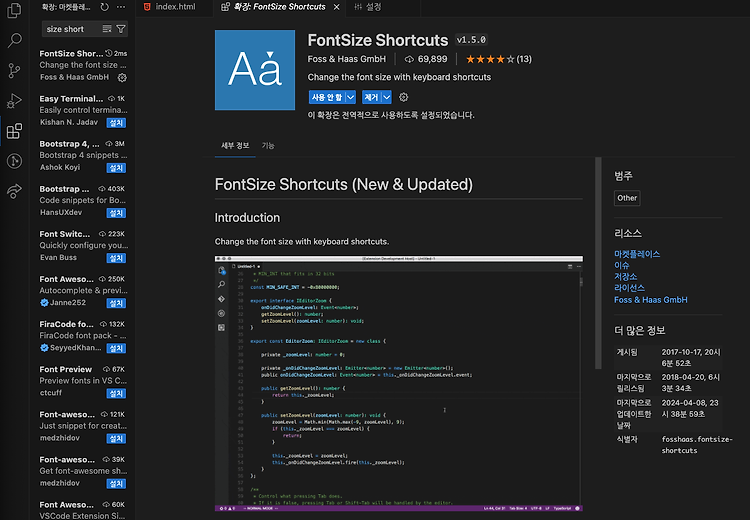Open the extensions view more actions menu
Screen dimensions: 750x520
(121, 7)
